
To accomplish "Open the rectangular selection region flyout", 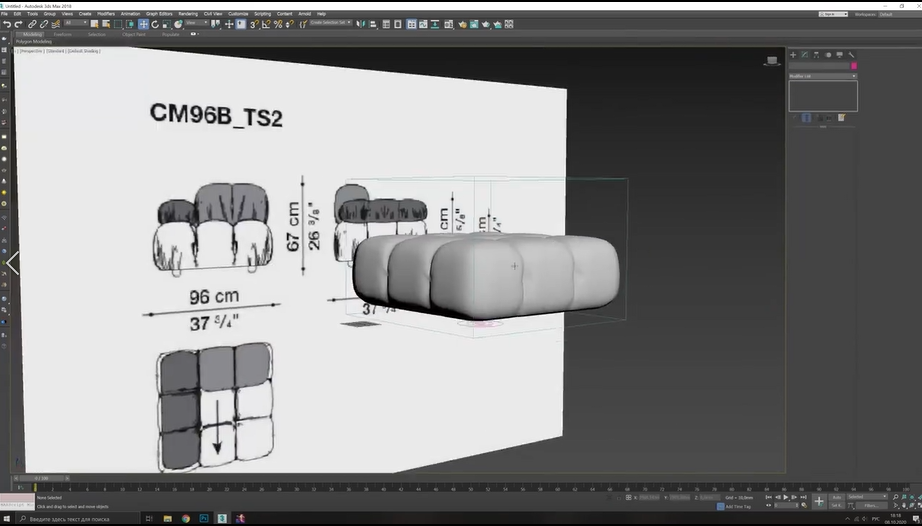I will pos(118,24).
